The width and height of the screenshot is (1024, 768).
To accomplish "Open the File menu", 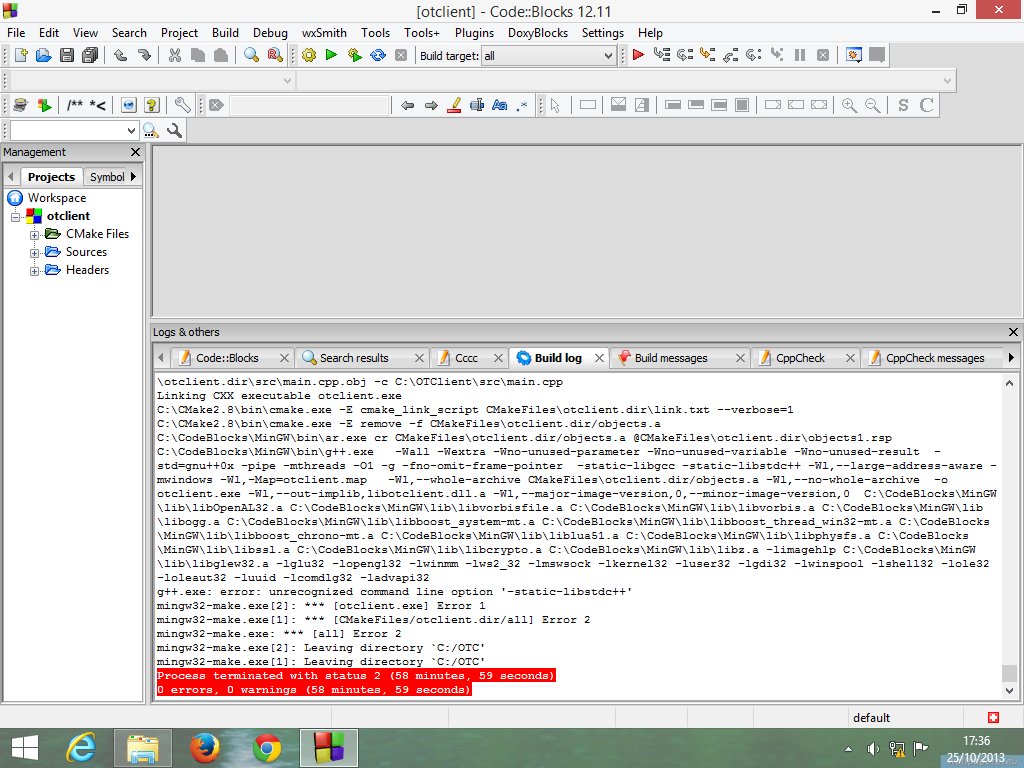I will point(16,33).
